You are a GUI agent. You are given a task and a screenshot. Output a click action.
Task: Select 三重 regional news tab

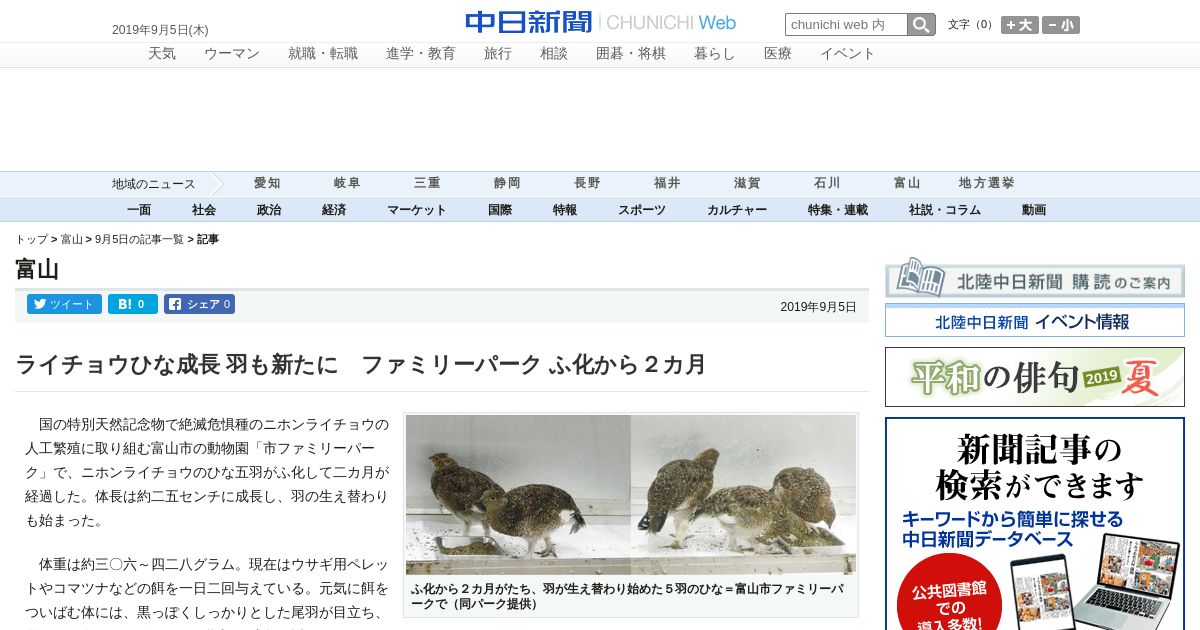(x=427, y=183)
